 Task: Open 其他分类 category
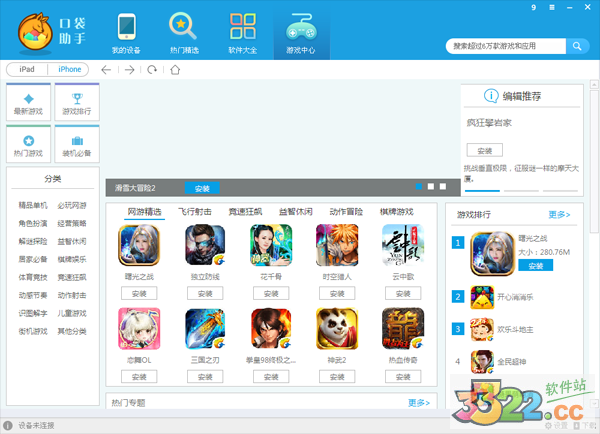[72, 331]
